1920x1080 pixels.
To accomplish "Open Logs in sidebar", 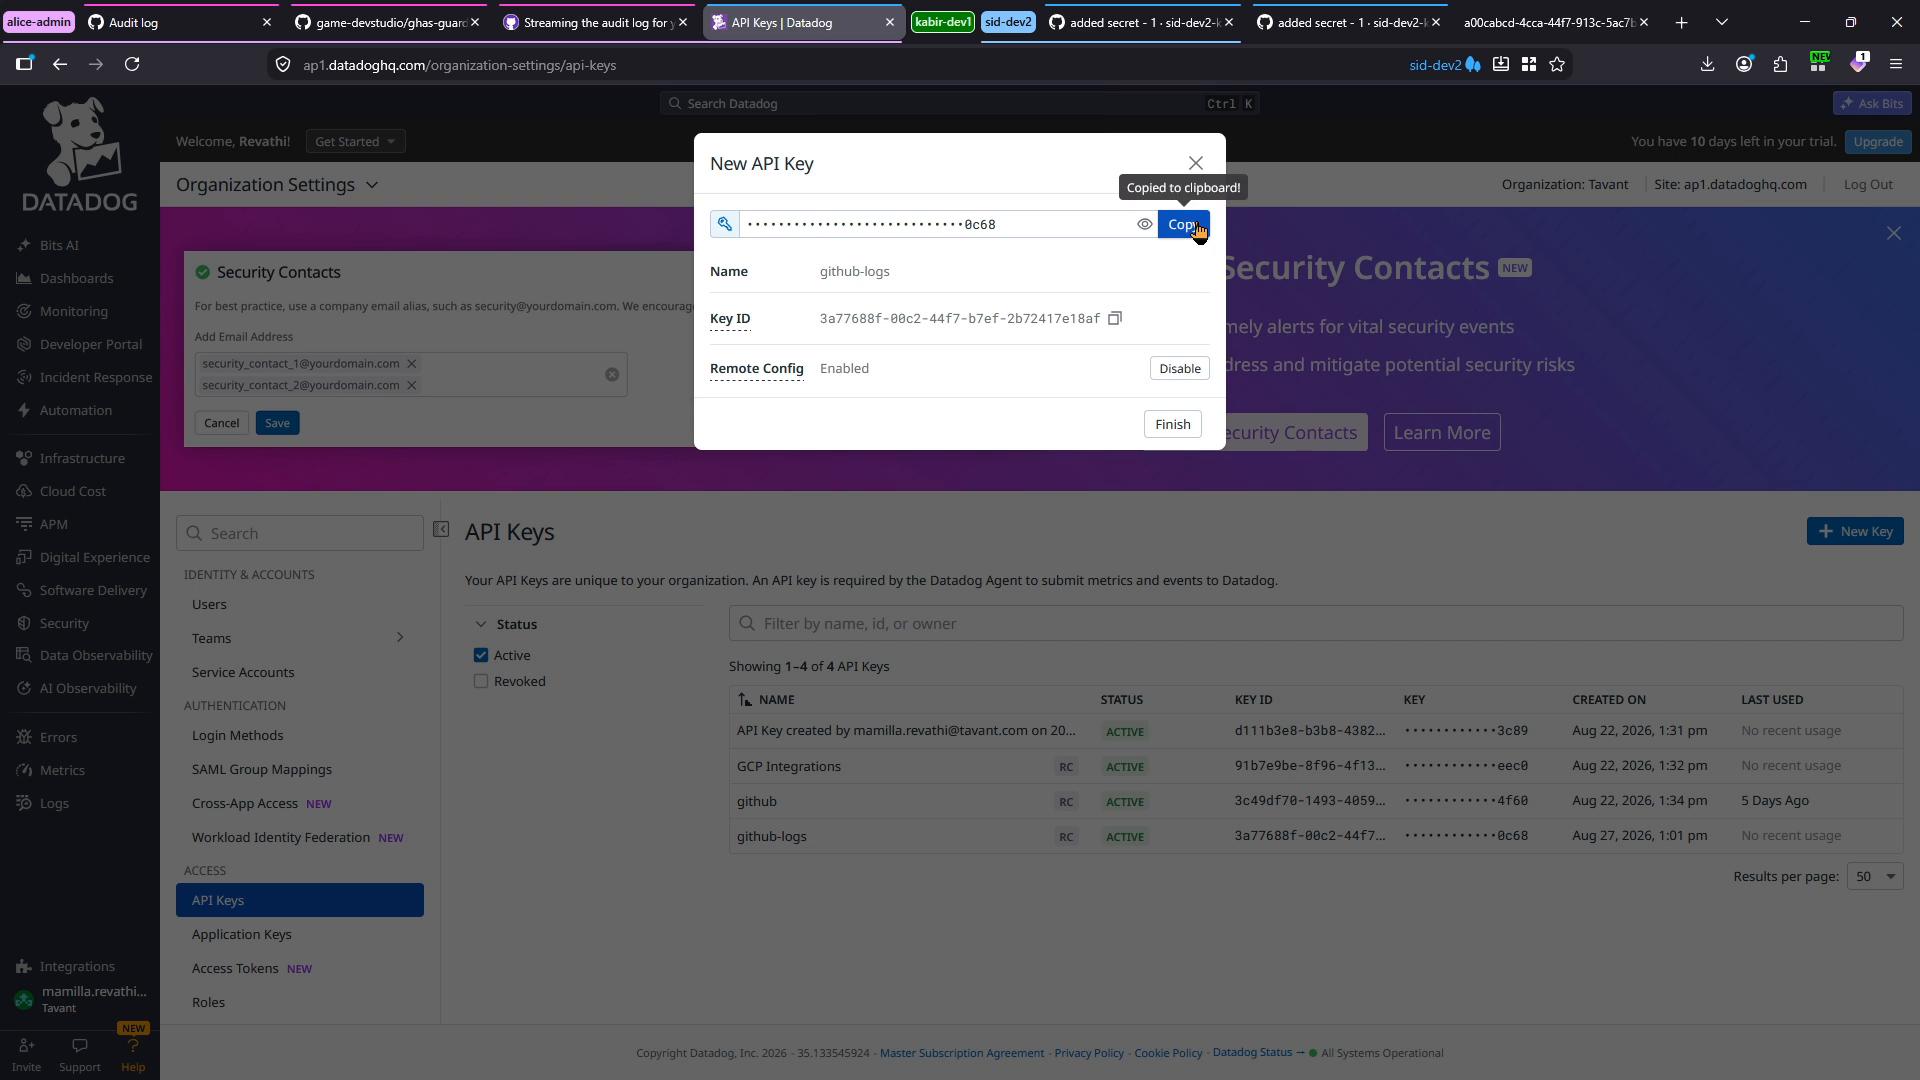I will point(54,803).
